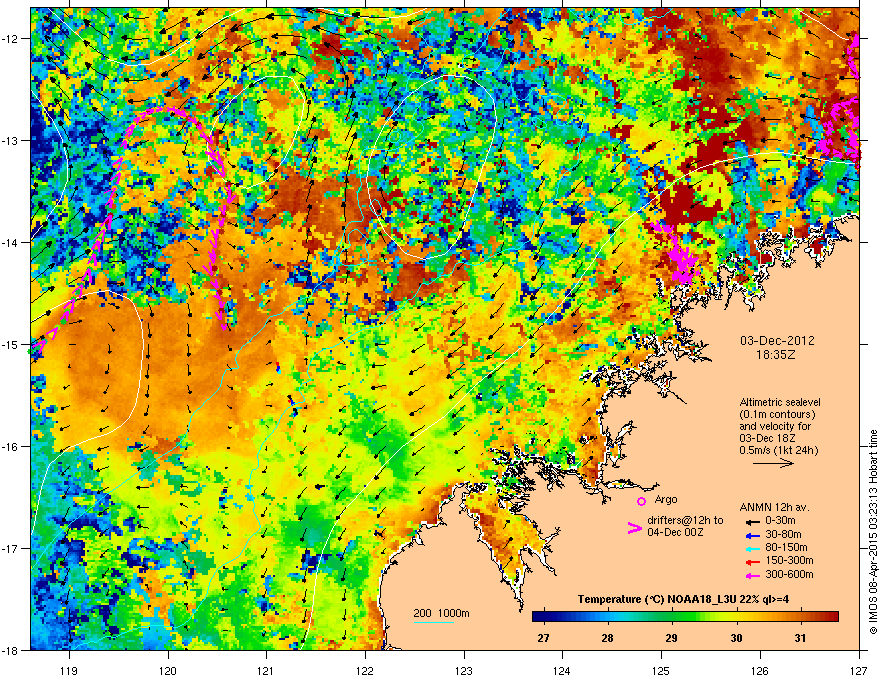Click the latitude axis label -17
Screen dimensions: 880x680
tap(11, 548)
